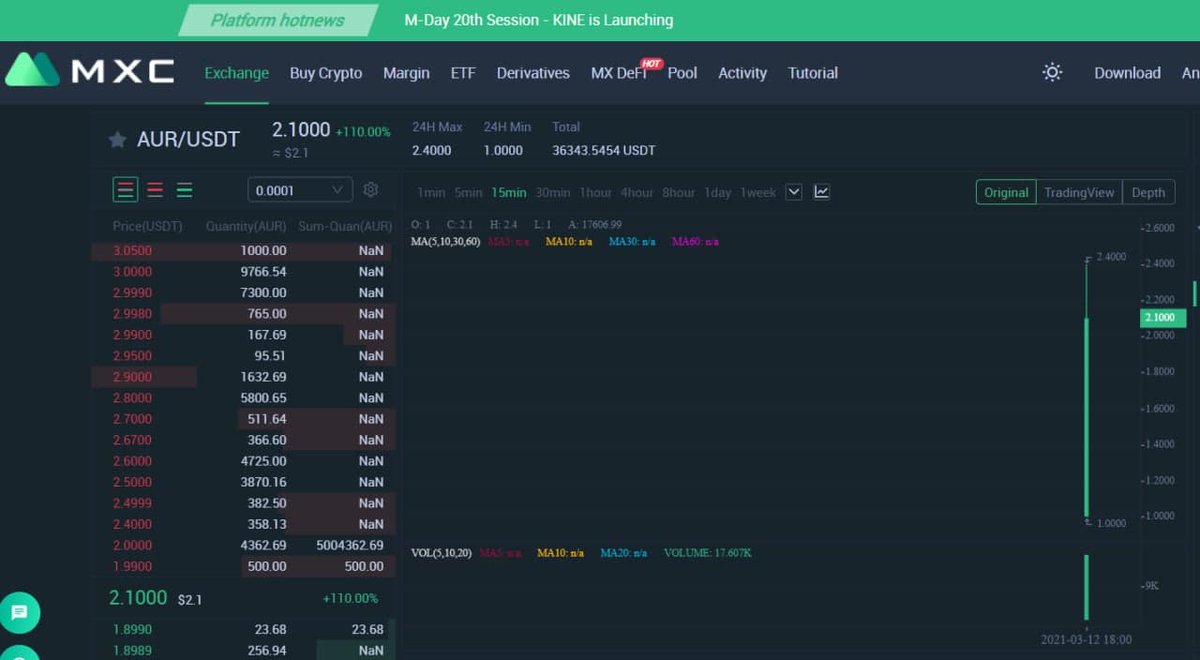Open the ETF menu
Image resolution: width=1200 pixels, height=660 pixels.
[x=463, y=73]
